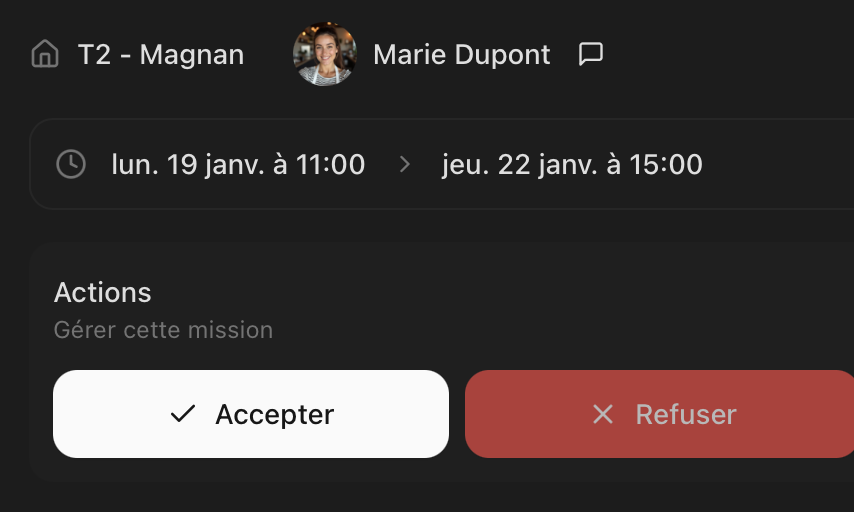Click the Marie Dupont name text
The height and width of the screenshot is (512, 854).
pos(461,54)
